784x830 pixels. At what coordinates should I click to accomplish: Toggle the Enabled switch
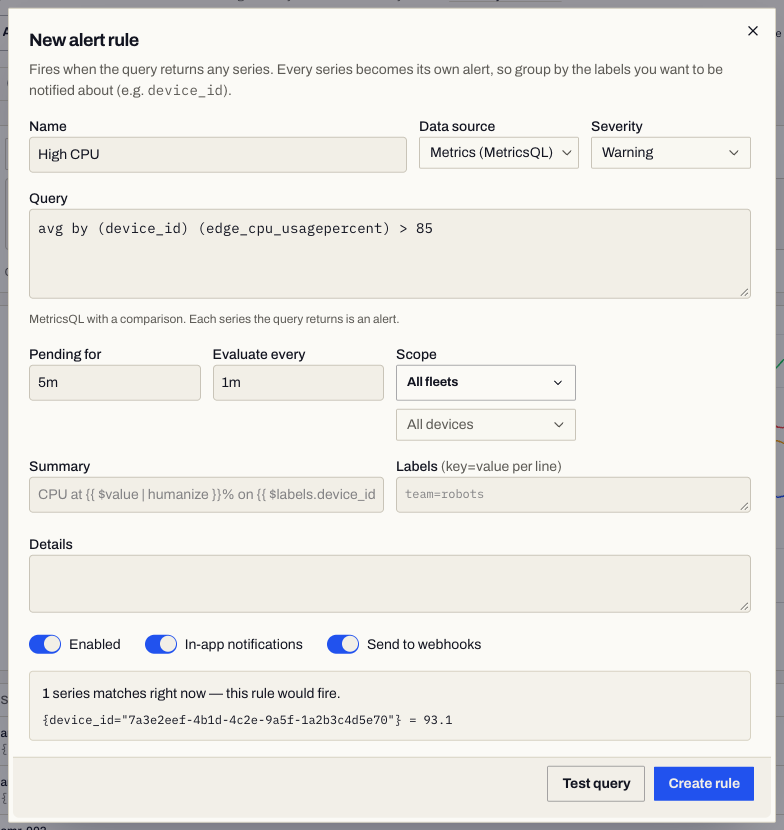(x=45, y=644)
